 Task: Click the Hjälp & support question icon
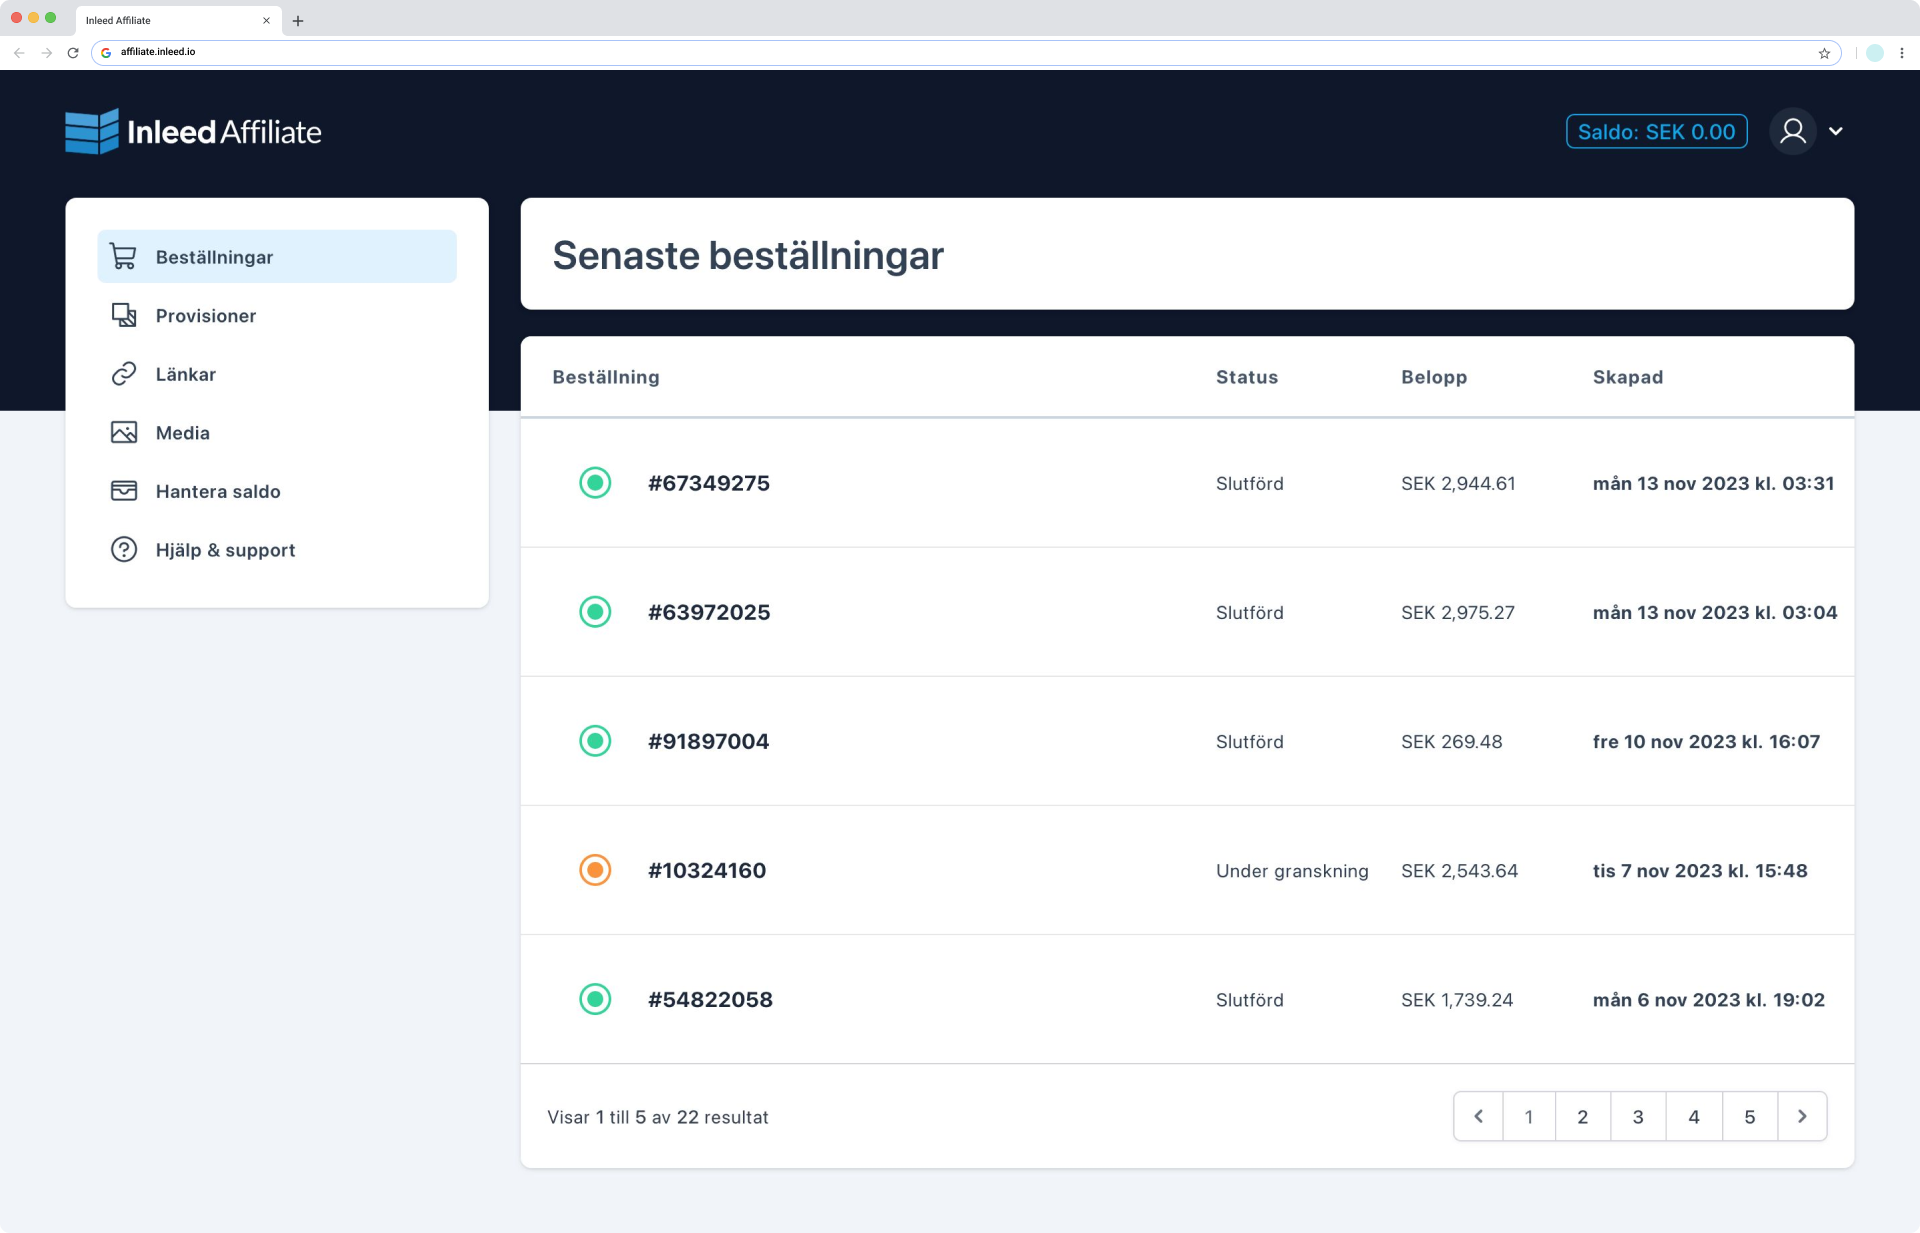point(123,550)
